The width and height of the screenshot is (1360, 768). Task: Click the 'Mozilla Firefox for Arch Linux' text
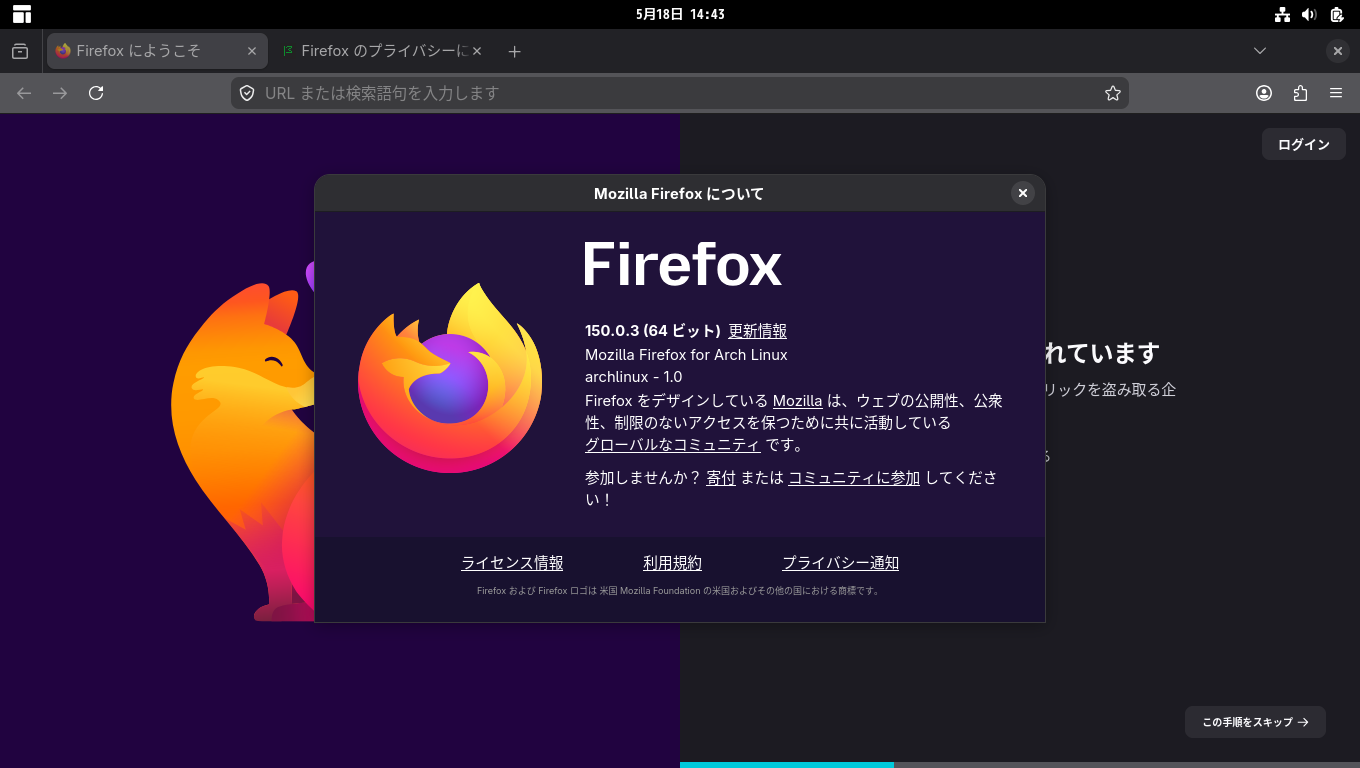pos(686,355)
